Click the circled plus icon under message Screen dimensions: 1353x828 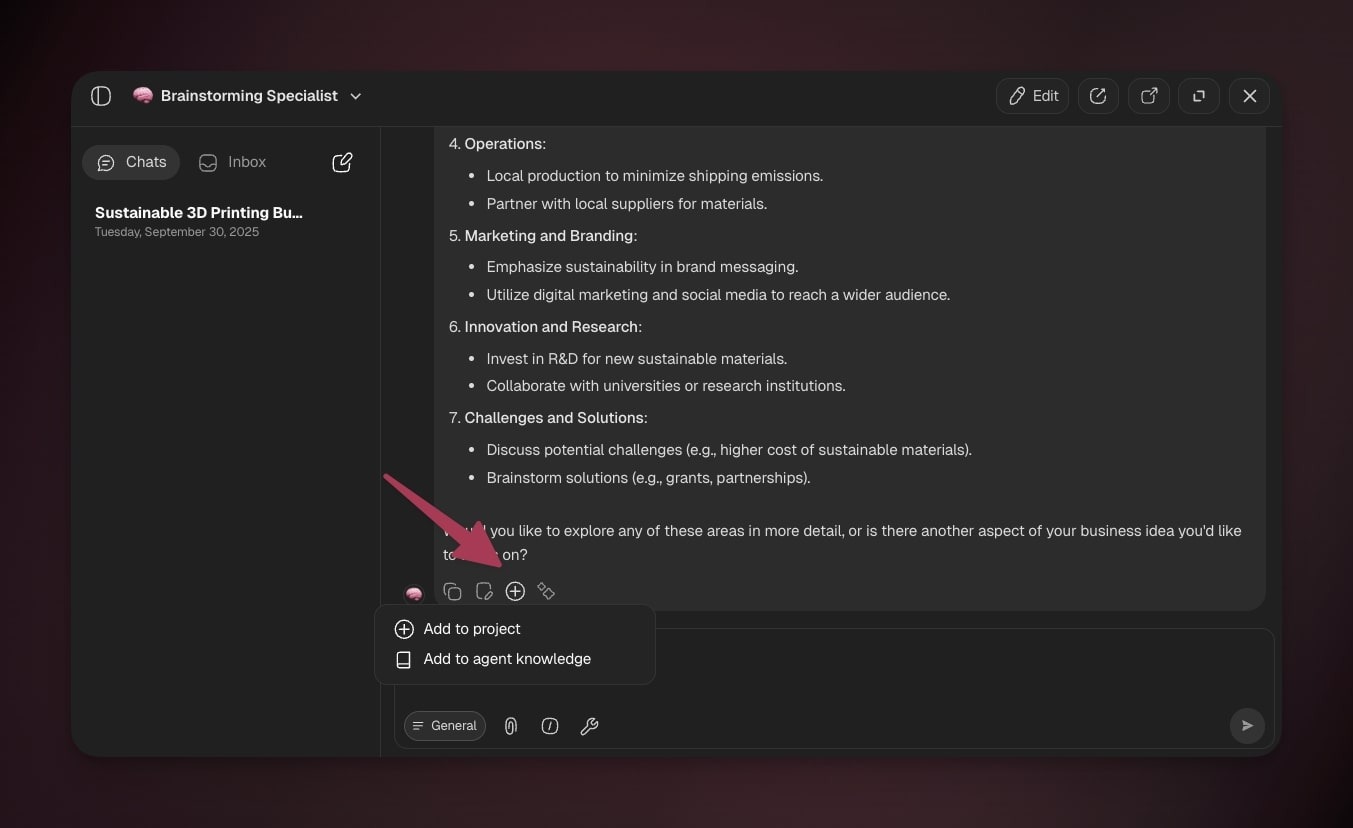click(x=515, y=592)
